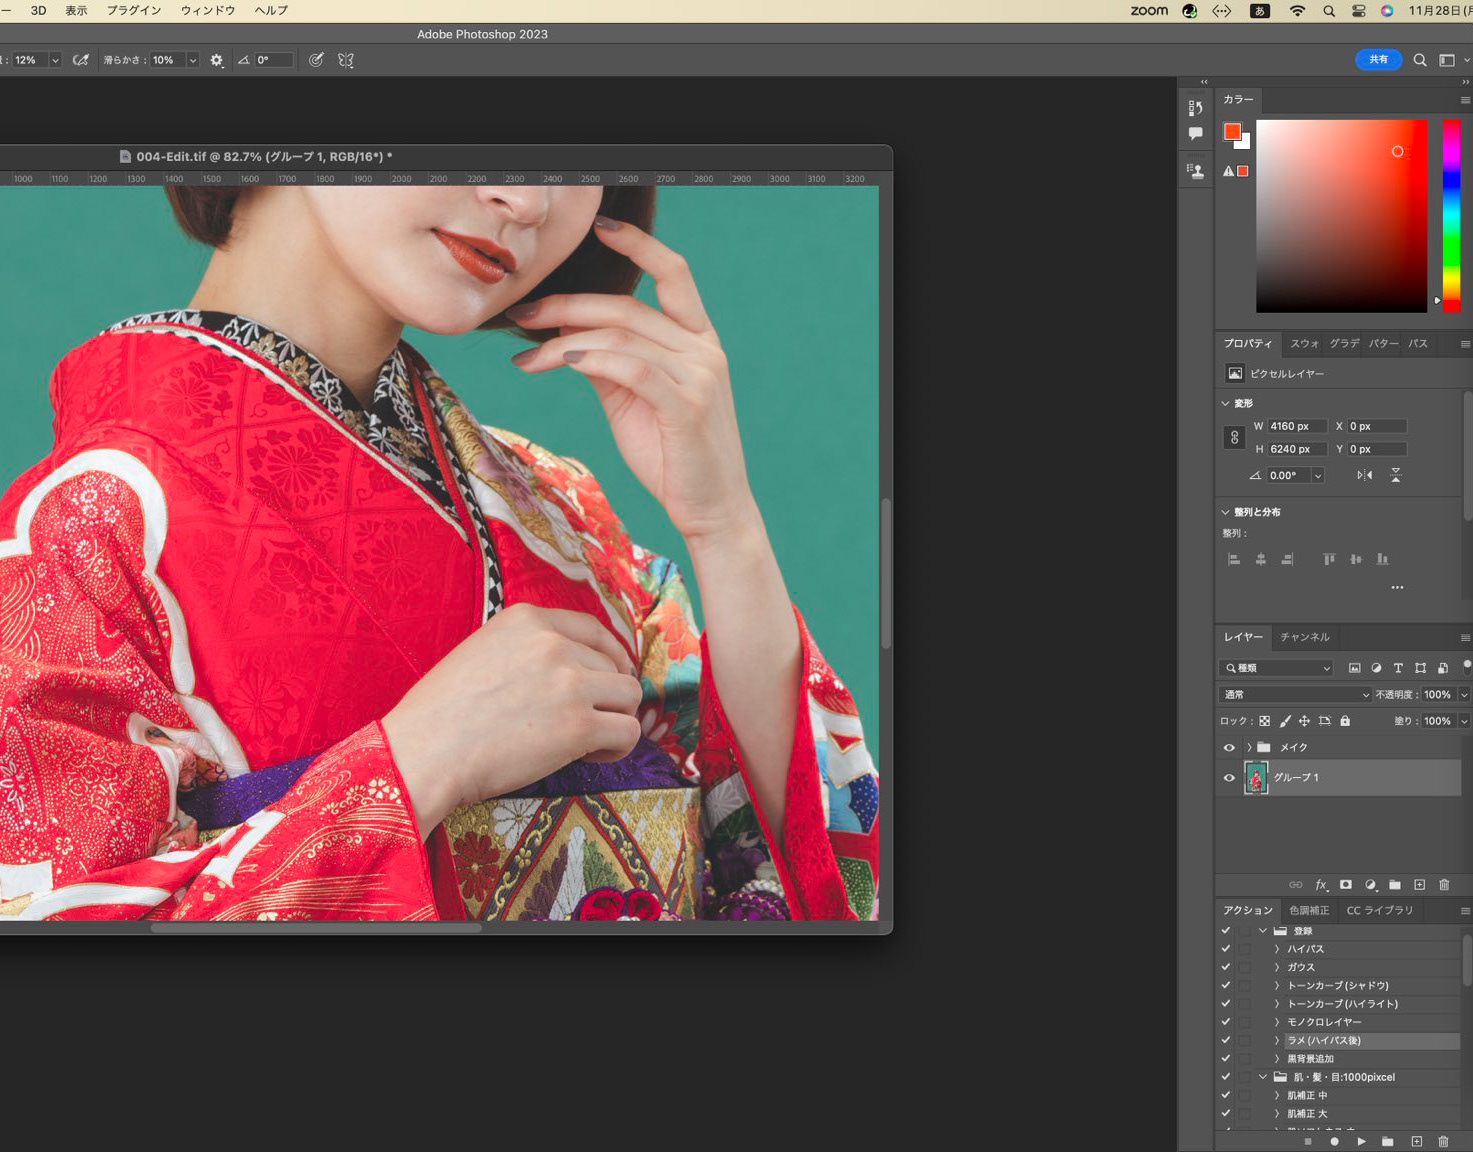Create a new layer group folder icon

click(x=1395, y=885)
